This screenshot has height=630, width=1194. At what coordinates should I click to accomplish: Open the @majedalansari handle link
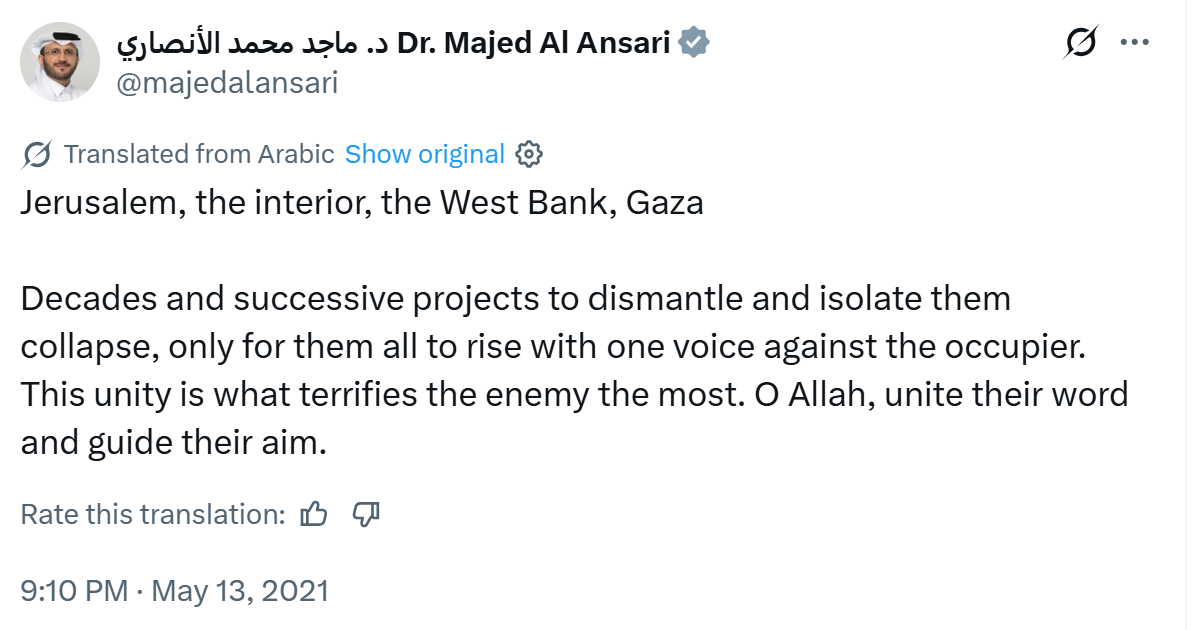(227, 83)
